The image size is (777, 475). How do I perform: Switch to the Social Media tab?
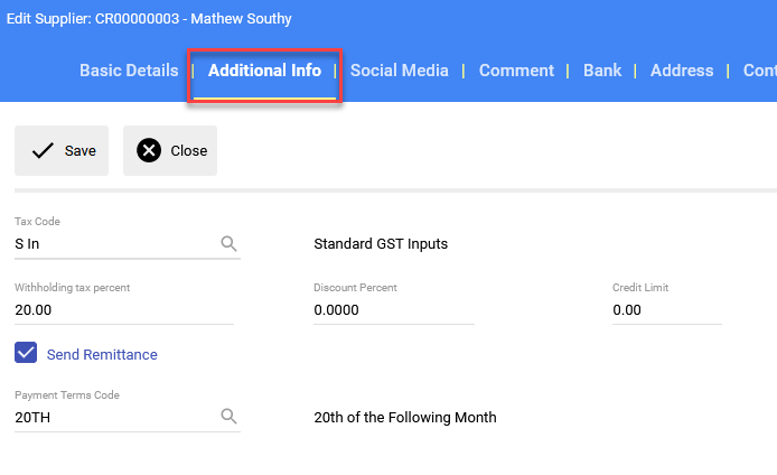pos(399,70)
